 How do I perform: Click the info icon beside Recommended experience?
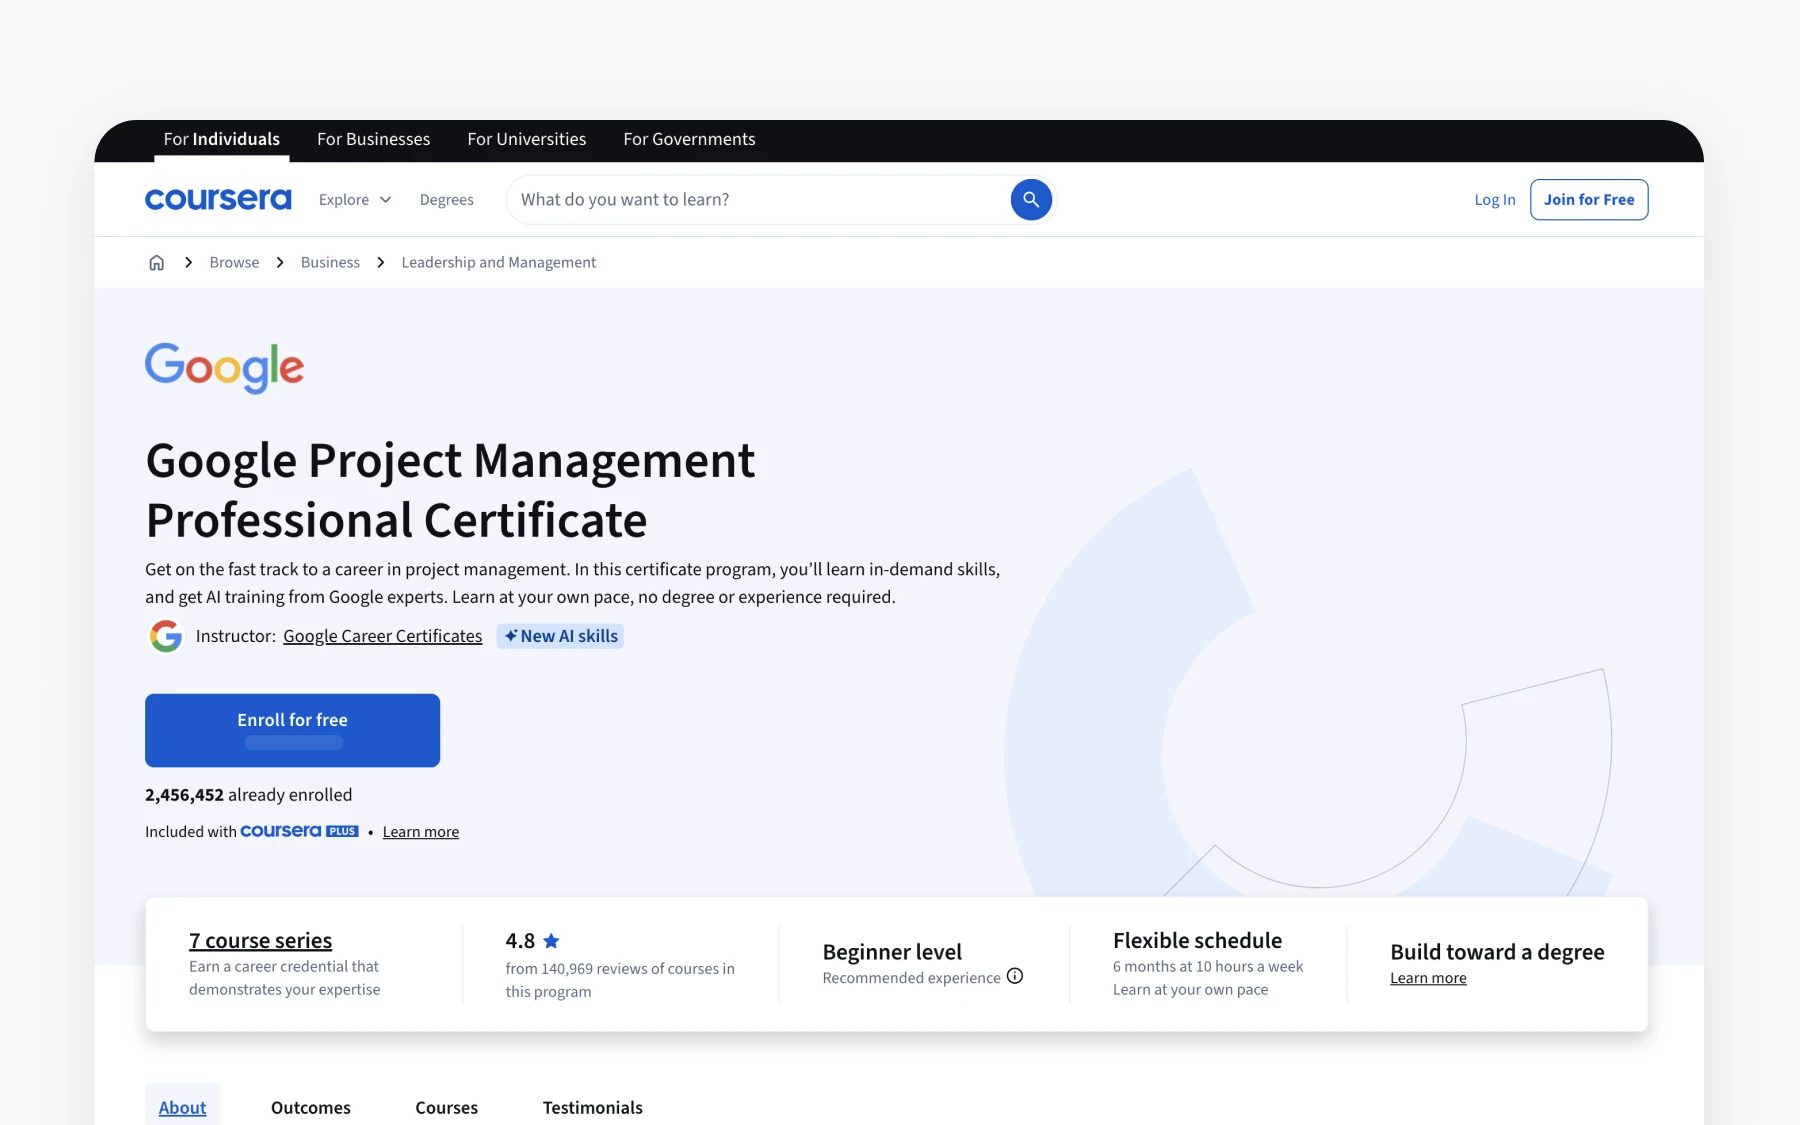click(x=1015, y=976)
